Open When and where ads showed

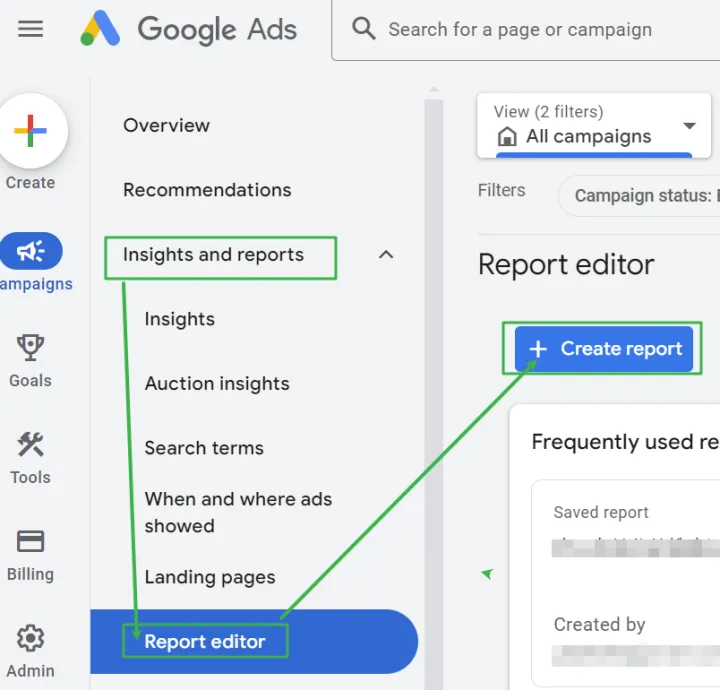coord(238,512)
